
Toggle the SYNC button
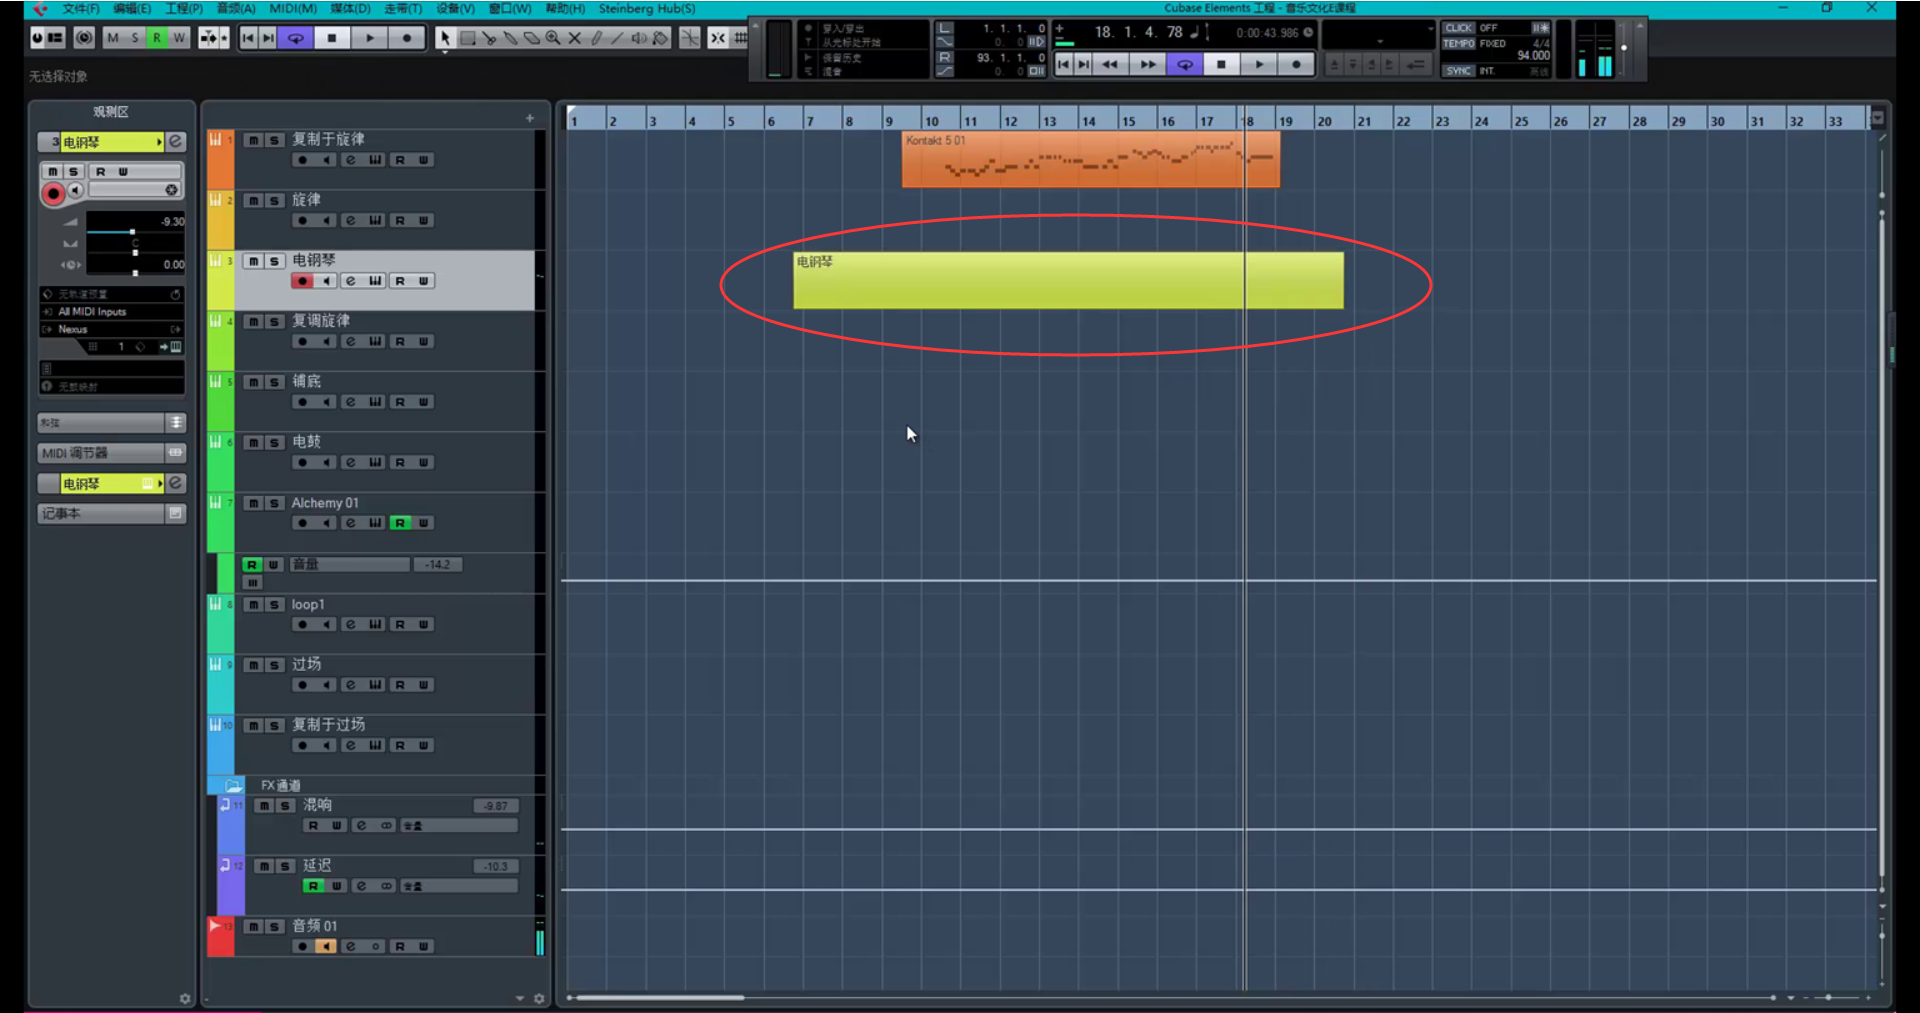(1459, 71)
